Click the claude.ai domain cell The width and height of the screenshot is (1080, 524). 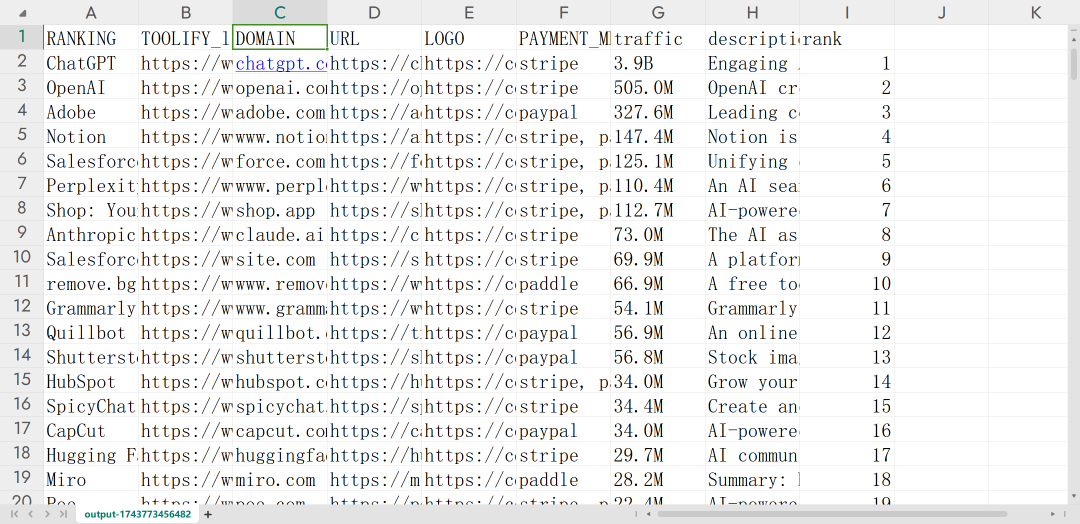280,235
